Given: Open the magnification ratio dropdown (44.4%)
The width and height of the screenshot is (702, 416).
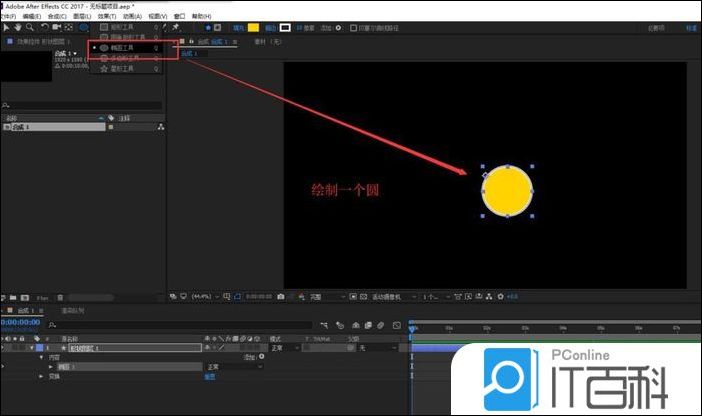Looking at the screenshot, I should click(207, 297).
